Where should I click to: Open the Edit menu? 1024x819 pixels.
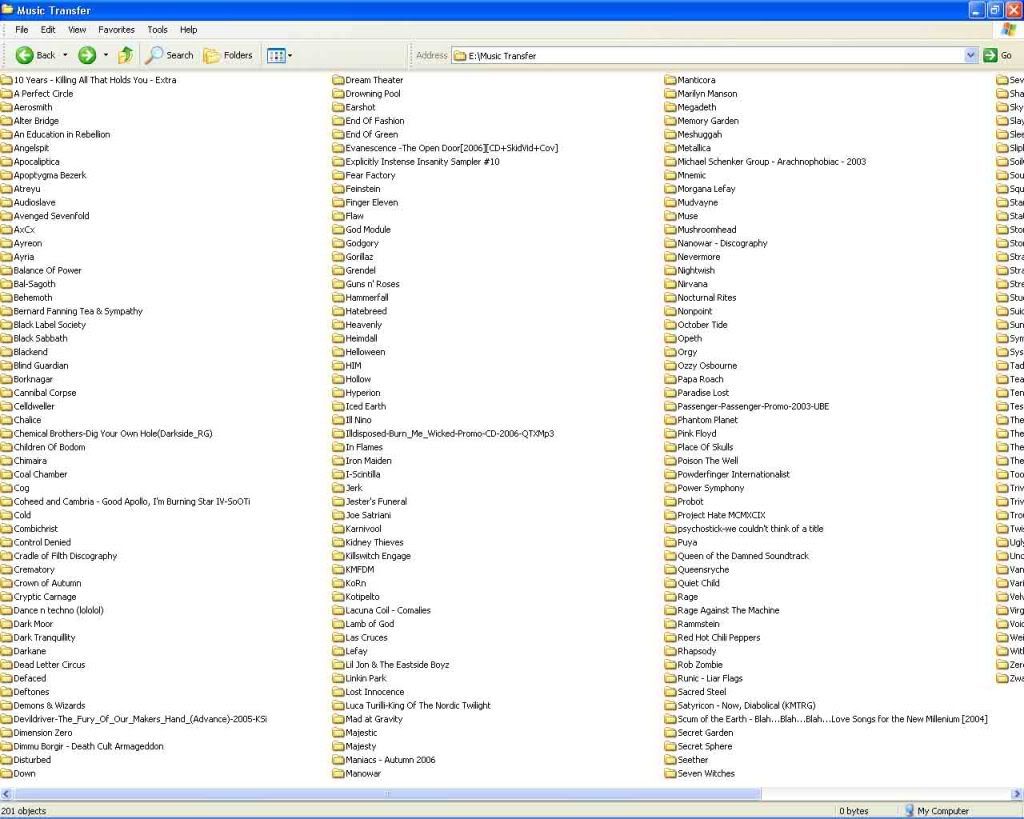click(x=48, y=29)
